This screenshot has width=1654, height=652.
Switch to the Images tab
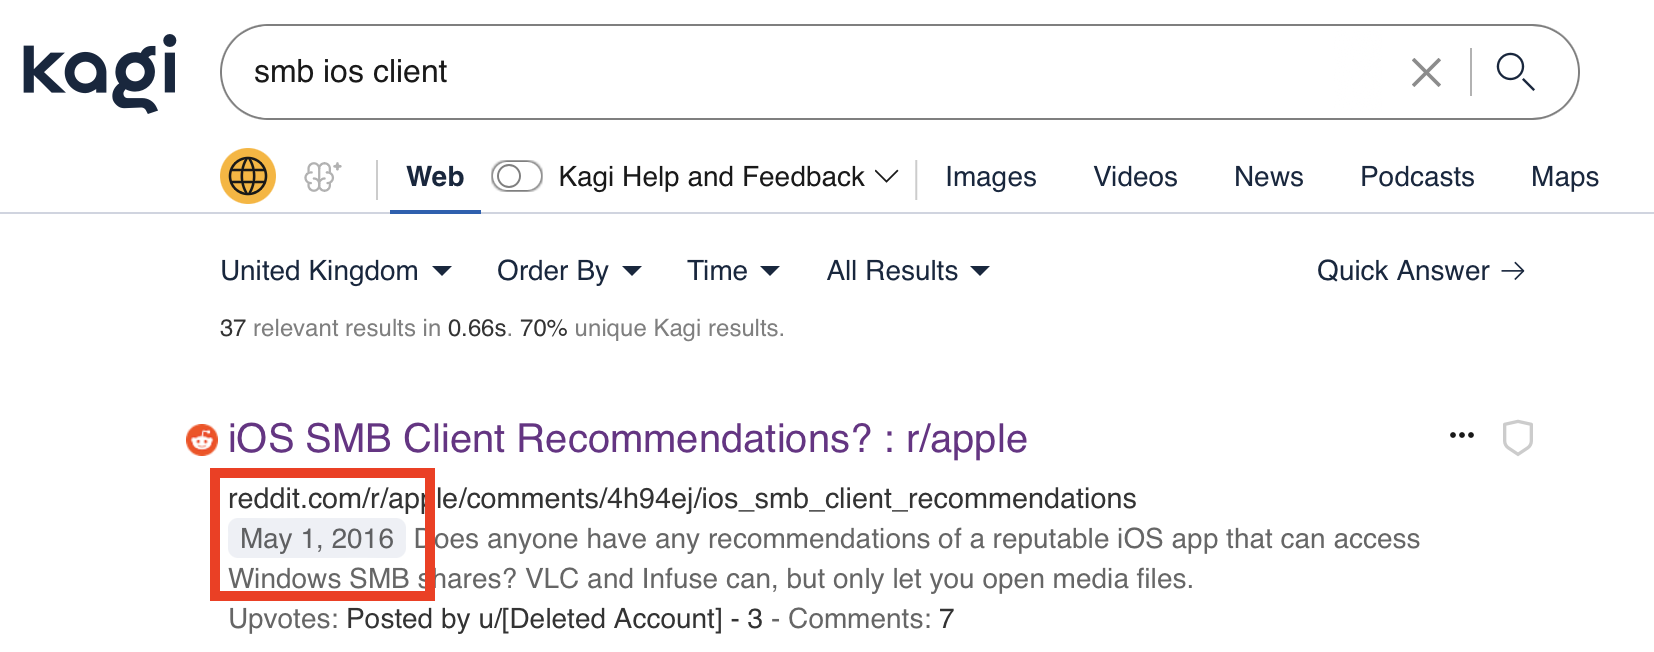990,177
